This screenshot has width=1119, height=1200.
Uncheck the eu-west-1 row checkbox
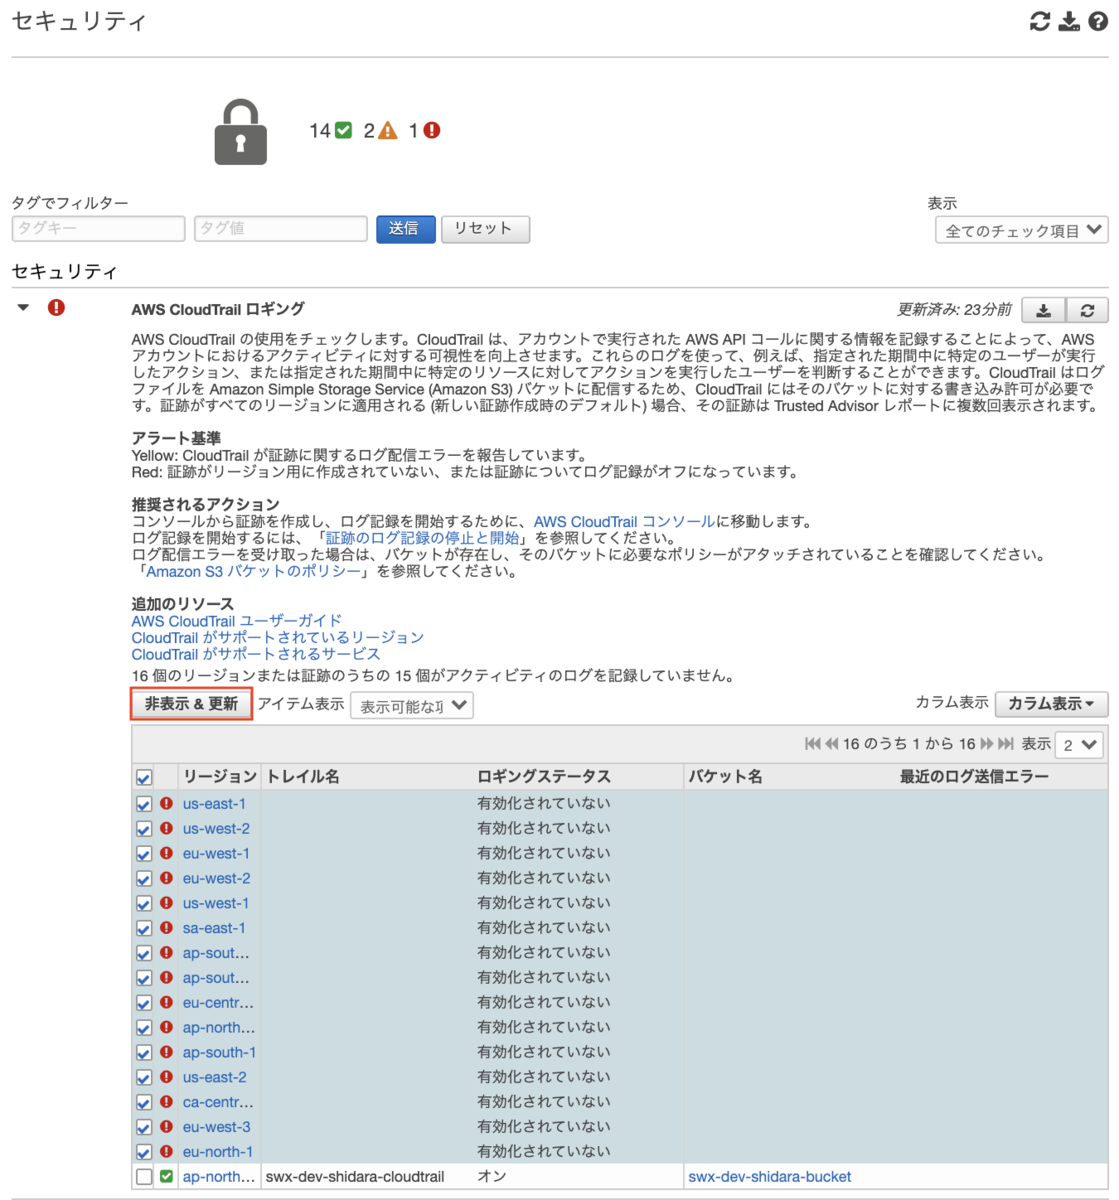(x=144, y=854)
